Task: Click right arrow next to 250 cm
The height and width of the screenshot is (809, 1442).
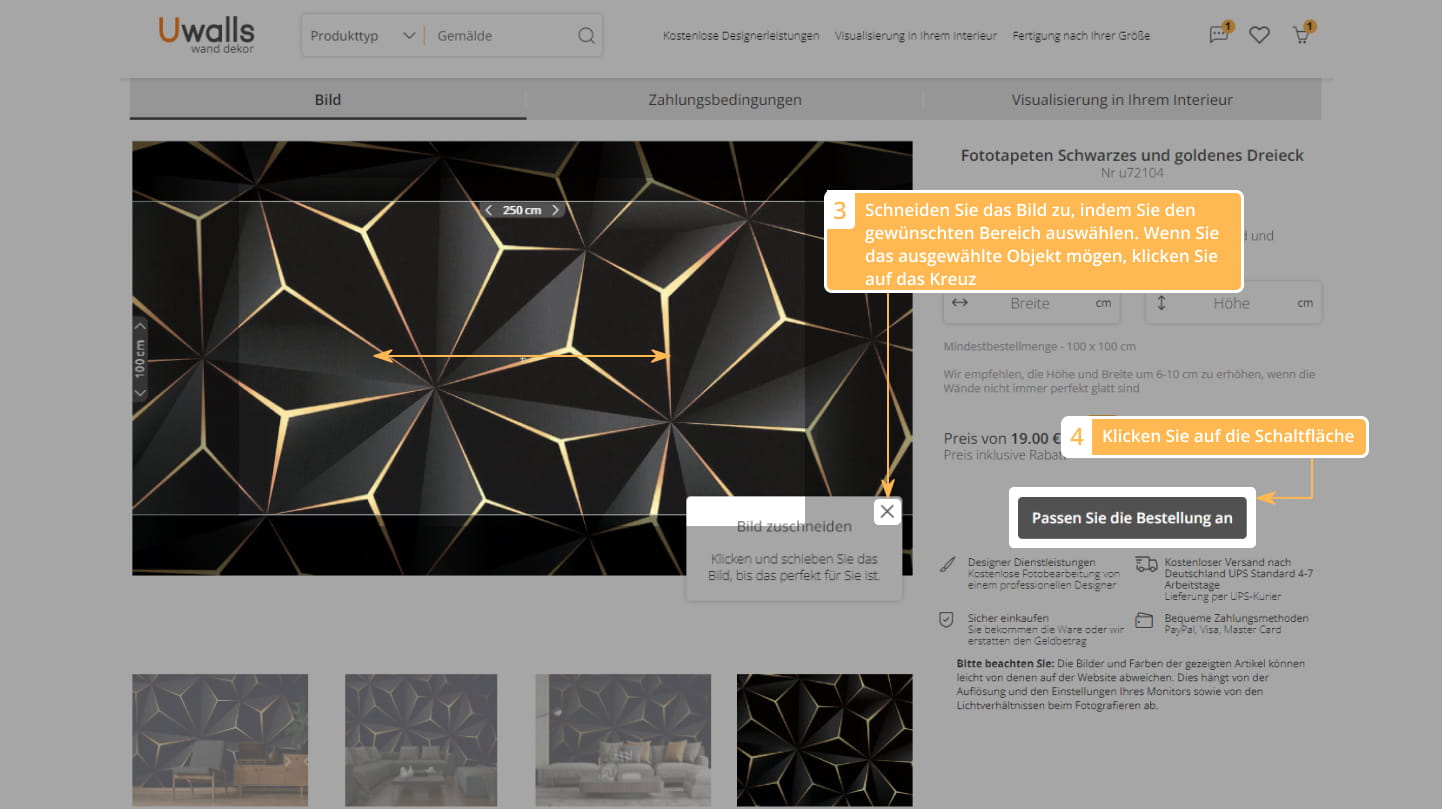Action: (x=556, y=210)
